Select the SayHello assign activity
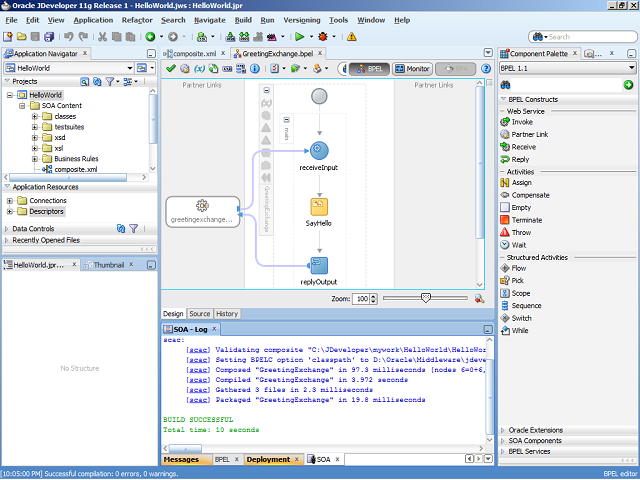The image size is (640, 480). pos(319,206)
